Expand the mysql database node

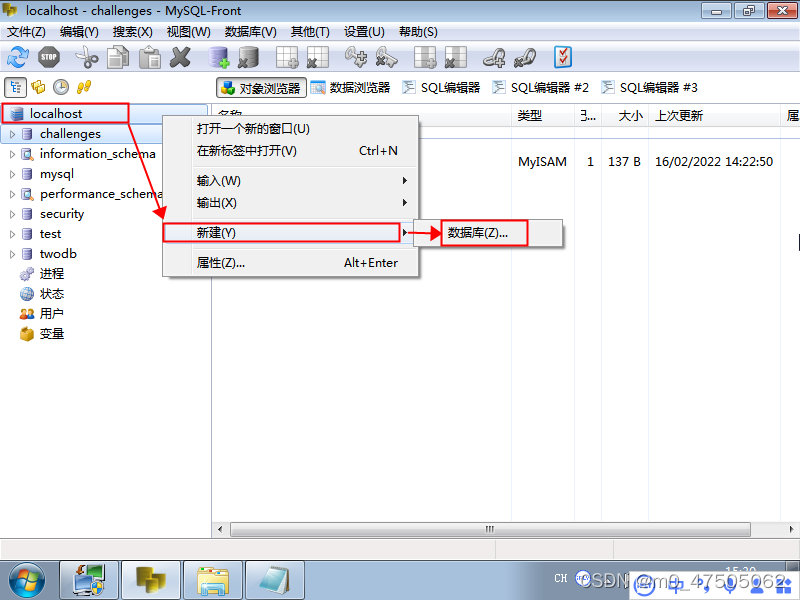coord(12,174)
